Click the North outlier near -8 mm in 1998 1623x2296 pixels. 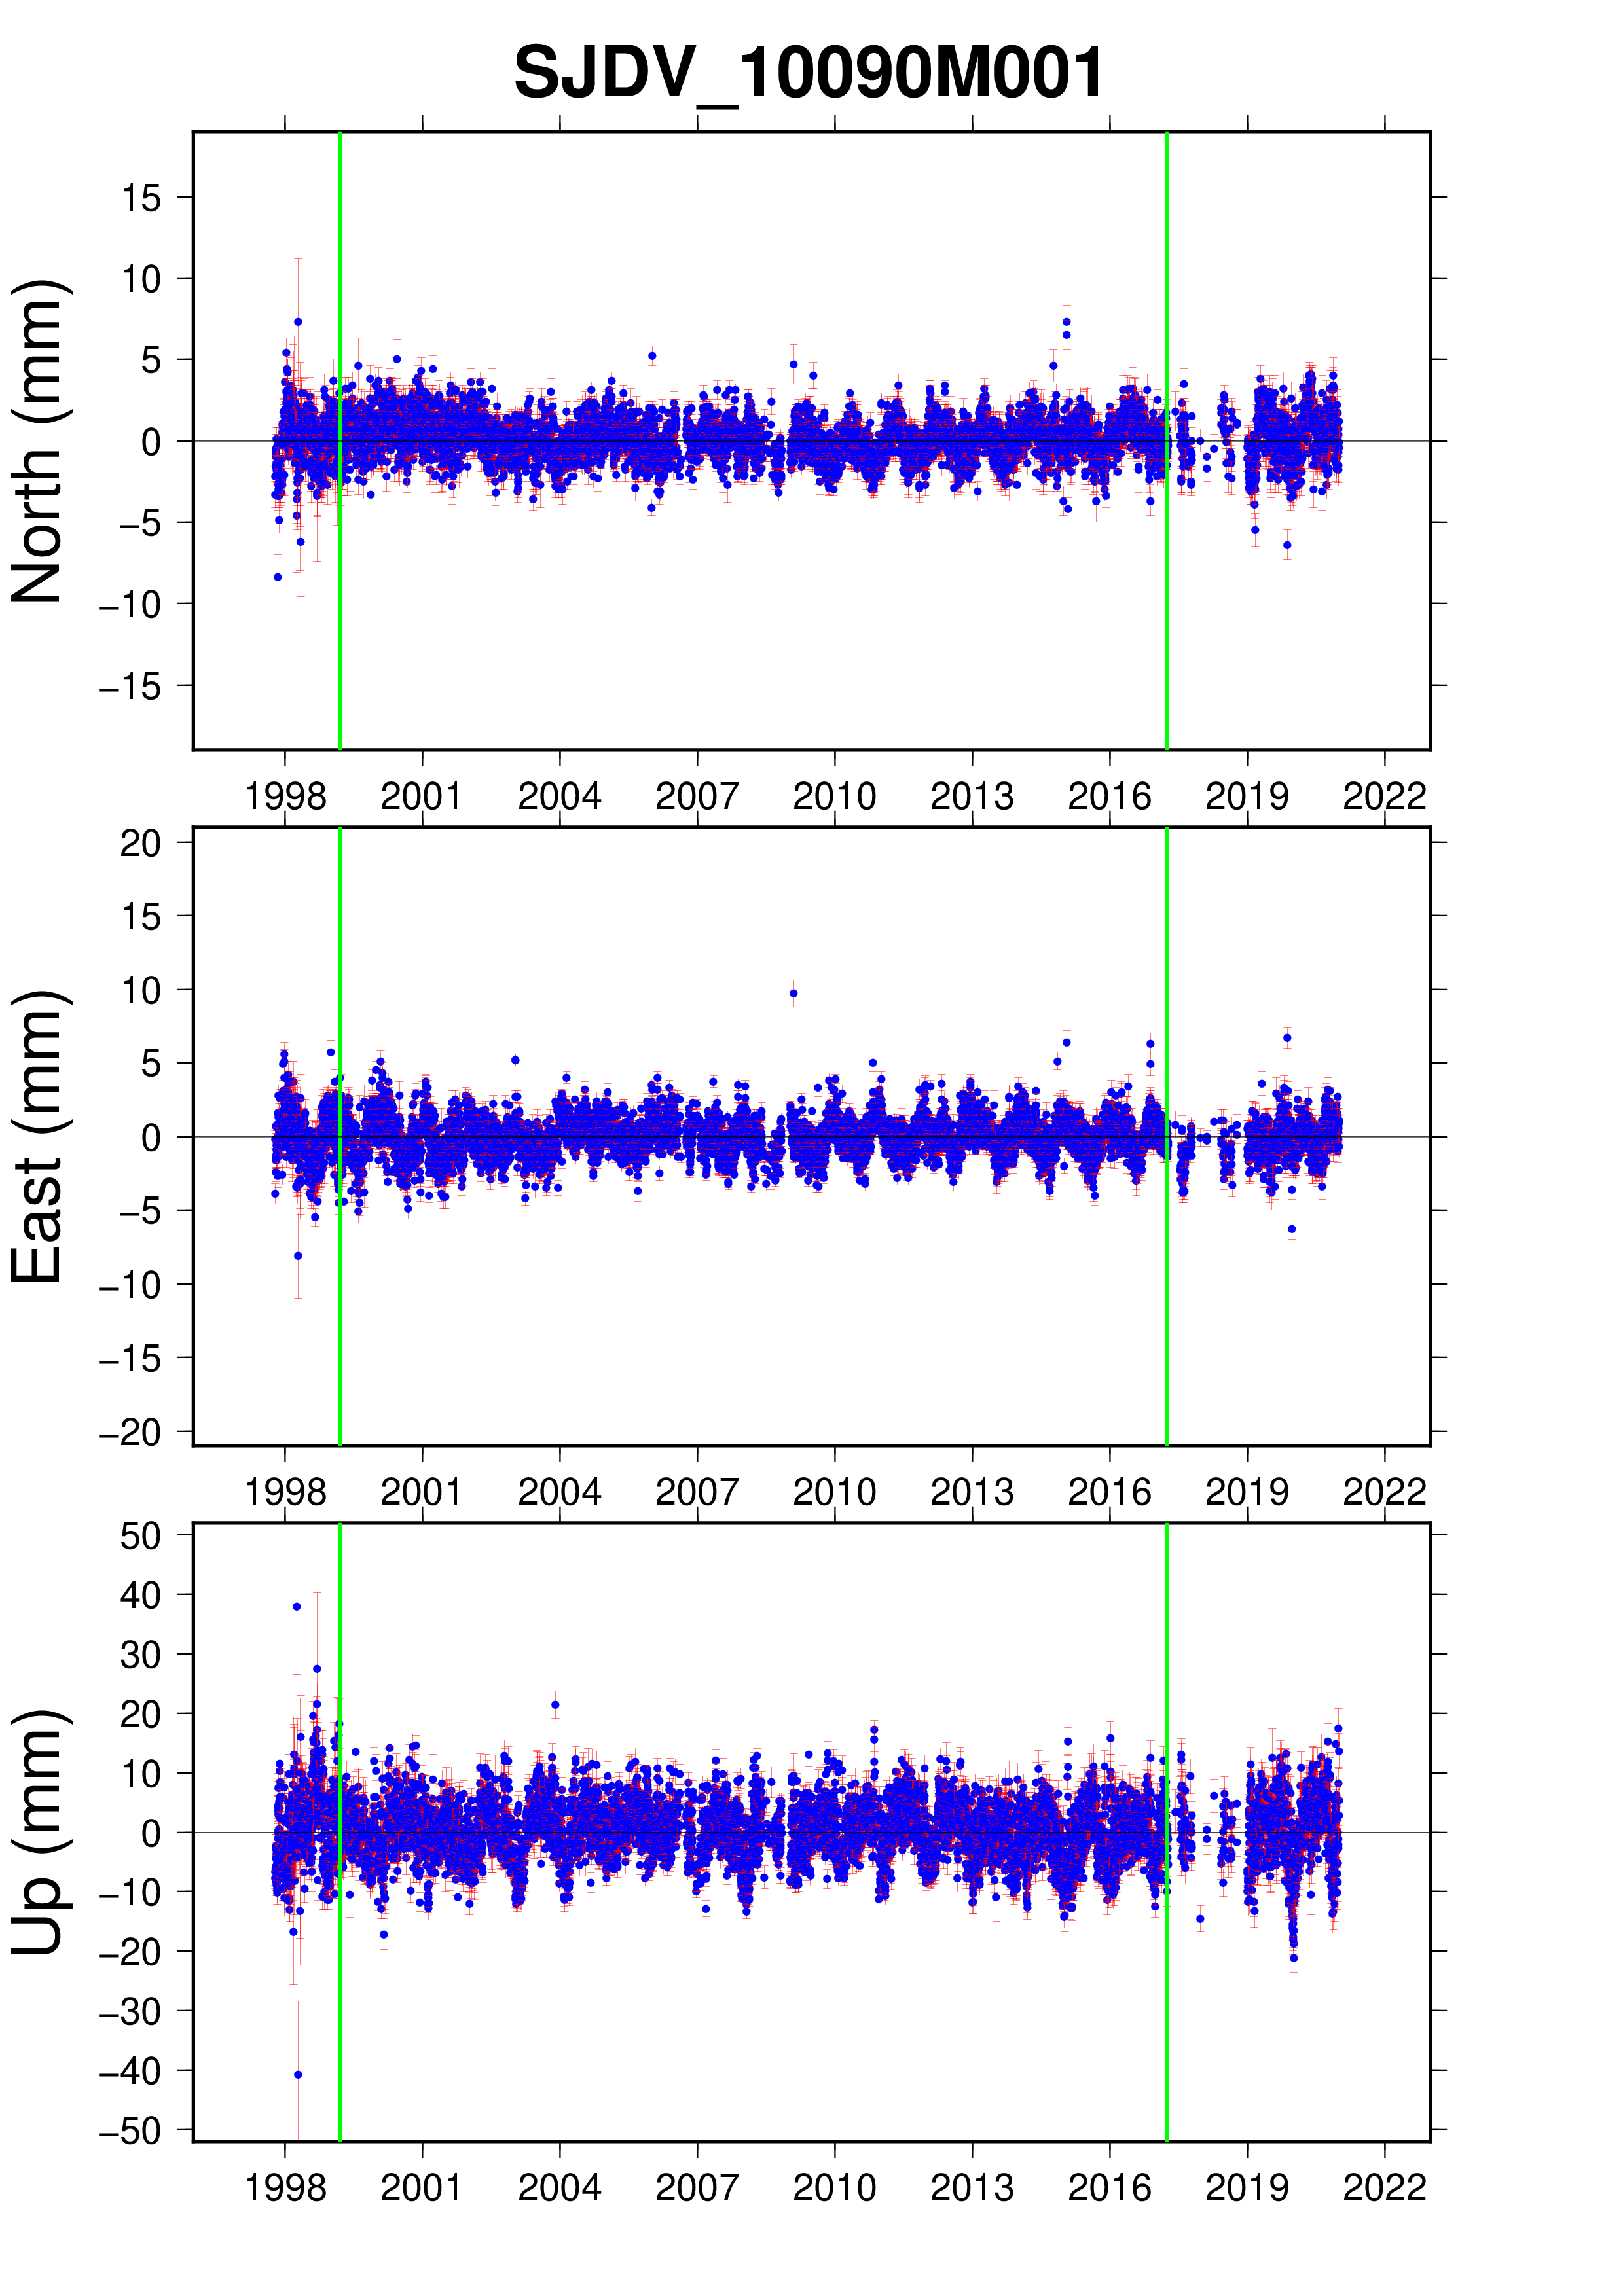click(278, 577)
